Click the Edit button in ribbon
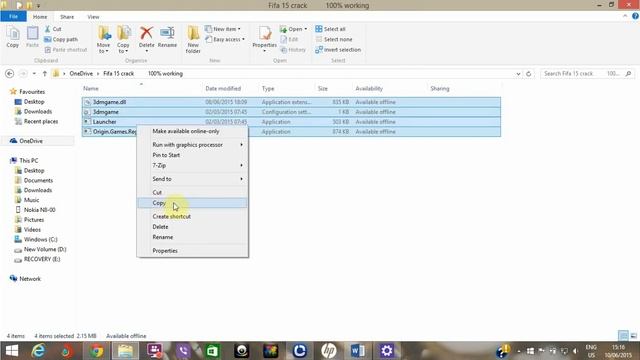This screenshot has height=360, width=640. click(289, 39)
